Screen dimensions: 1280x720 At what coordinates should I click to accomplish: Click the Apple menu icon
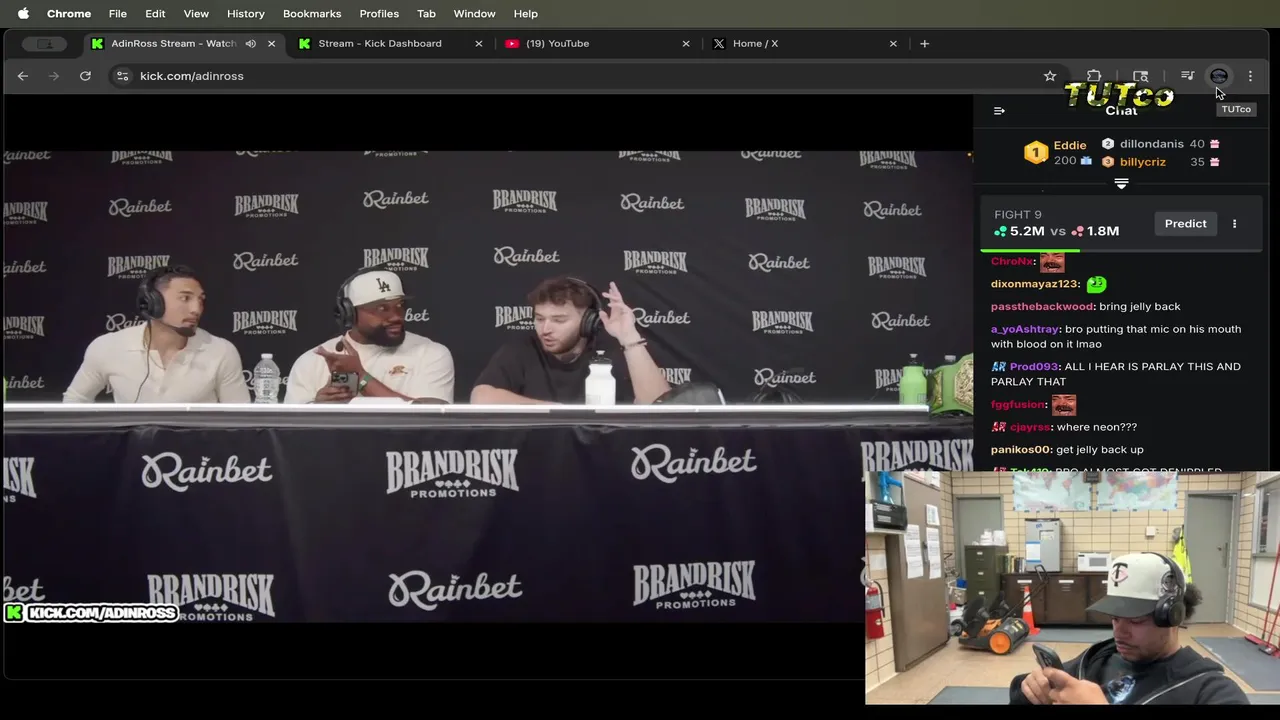[x=23, y=14]
